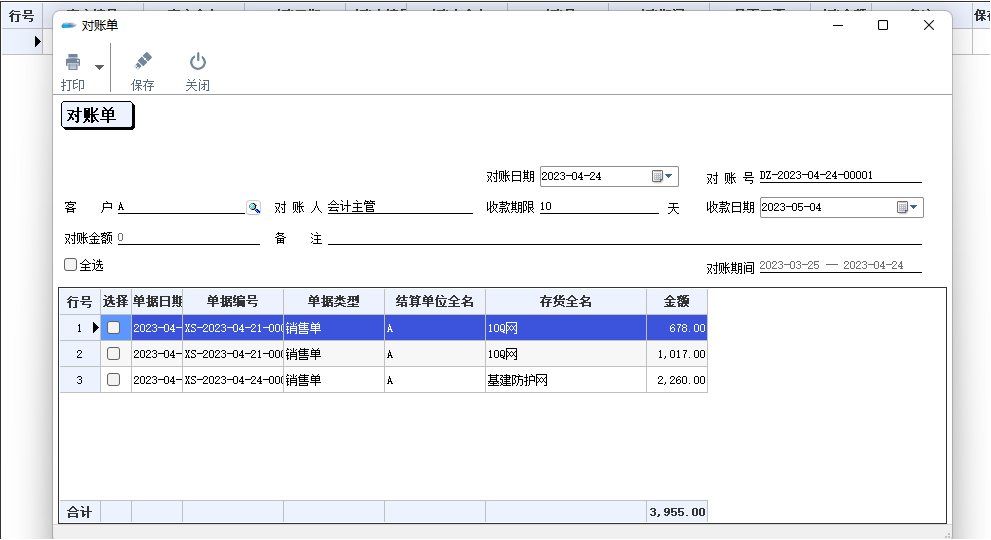Click the total 3,955.00 cell

[677, 512]
